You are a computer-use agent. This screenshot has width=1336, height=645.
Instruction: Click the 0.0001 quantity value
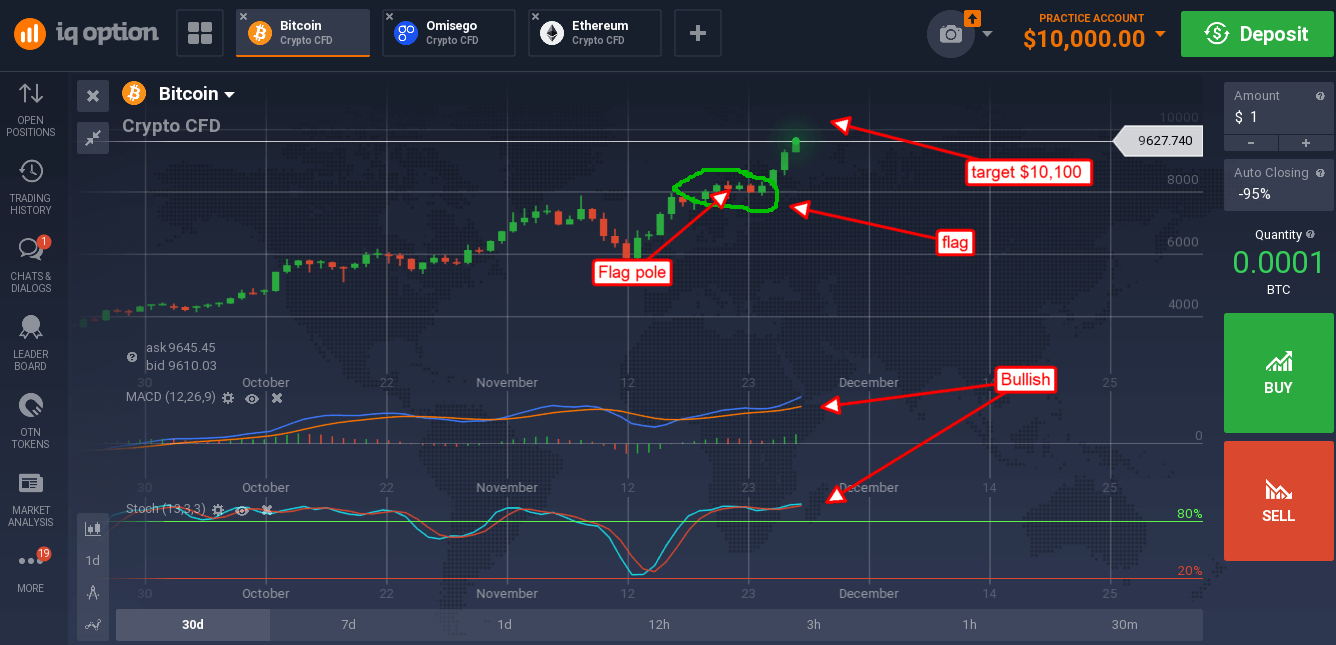pyautogui.click(x=1278, y=262)
